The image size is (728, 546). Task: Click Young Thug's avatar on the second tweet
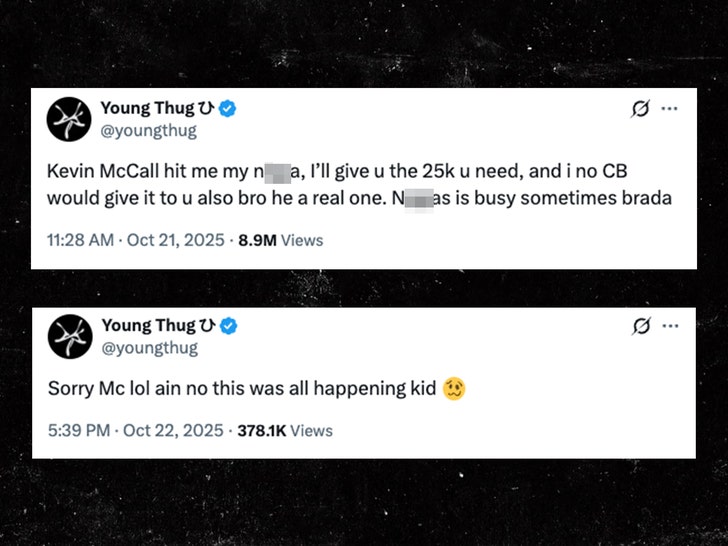tap(70, 336)
